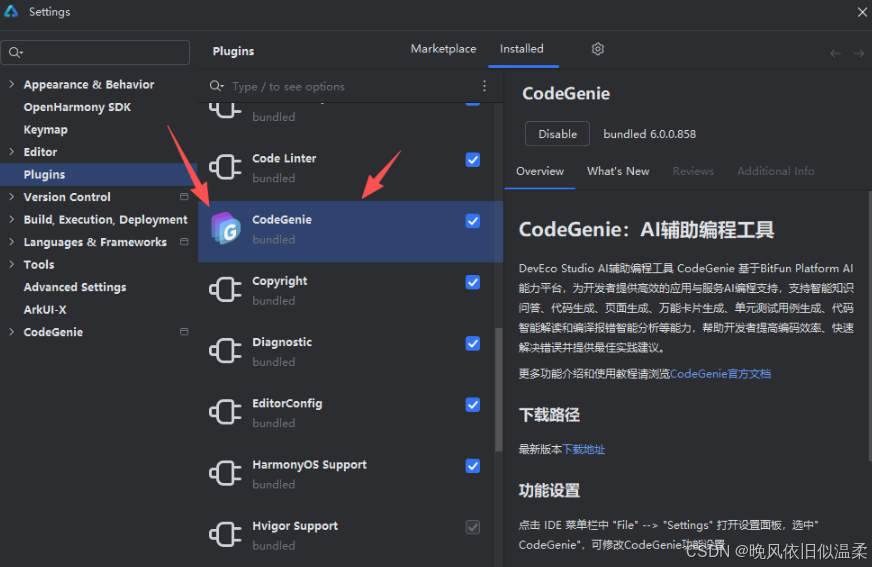The height and width of the screenshot is (567, 872).
Task: Expand Languages & Frameworks node
Action: [12, 242]
